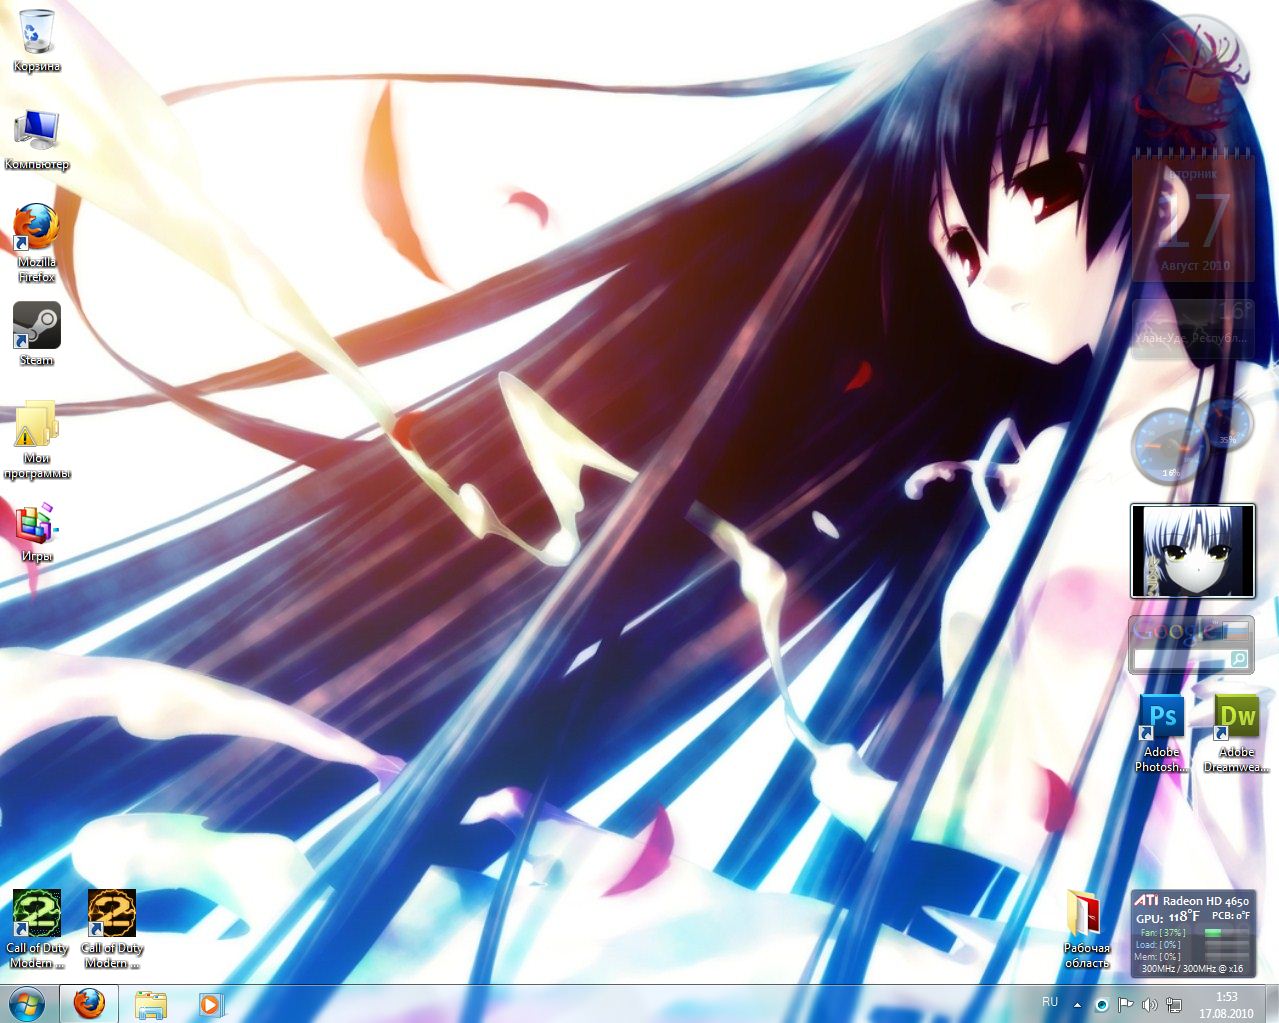Screen dimensions: 1279x1023
Task: Select the Игры desktop icon
Action: [x=37, y=532]
